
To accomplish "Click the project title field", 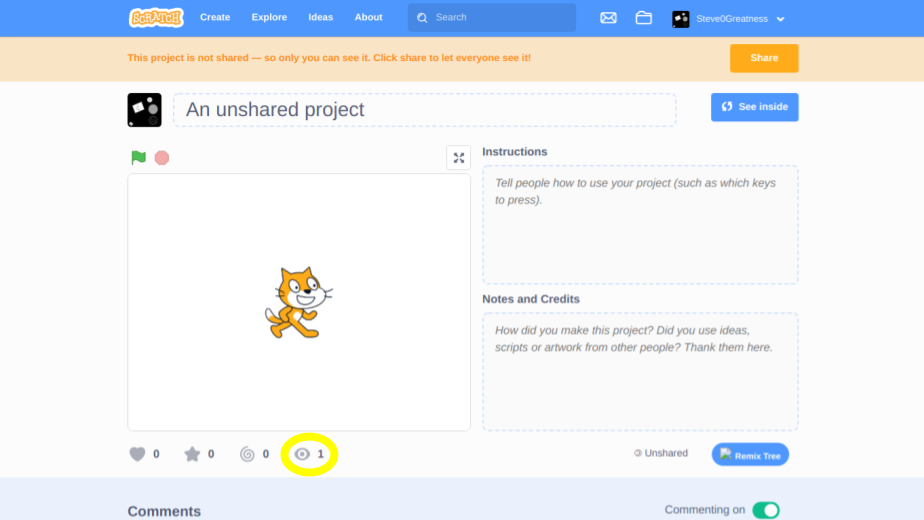I will (x=424, y=110).
